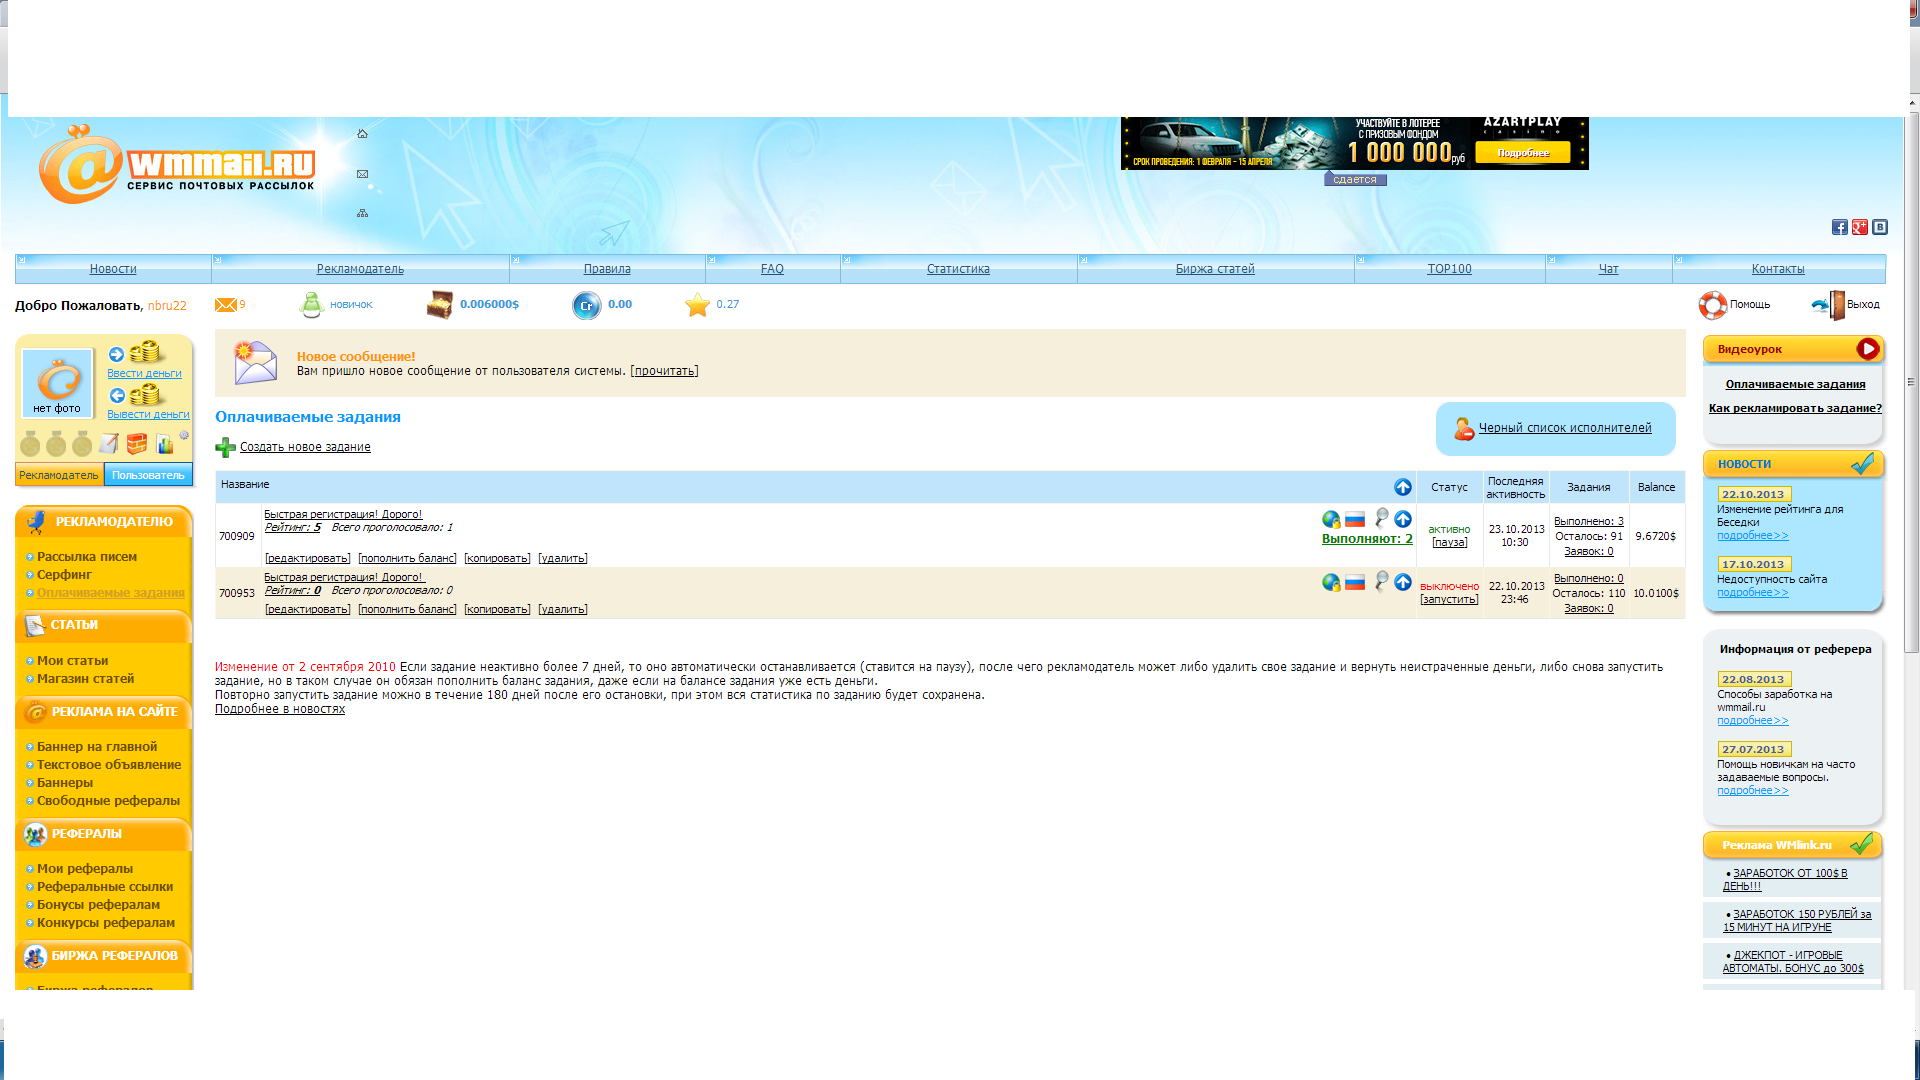Click the Вывести деньги link
1920x1080 pixels.
coord(148,414)
